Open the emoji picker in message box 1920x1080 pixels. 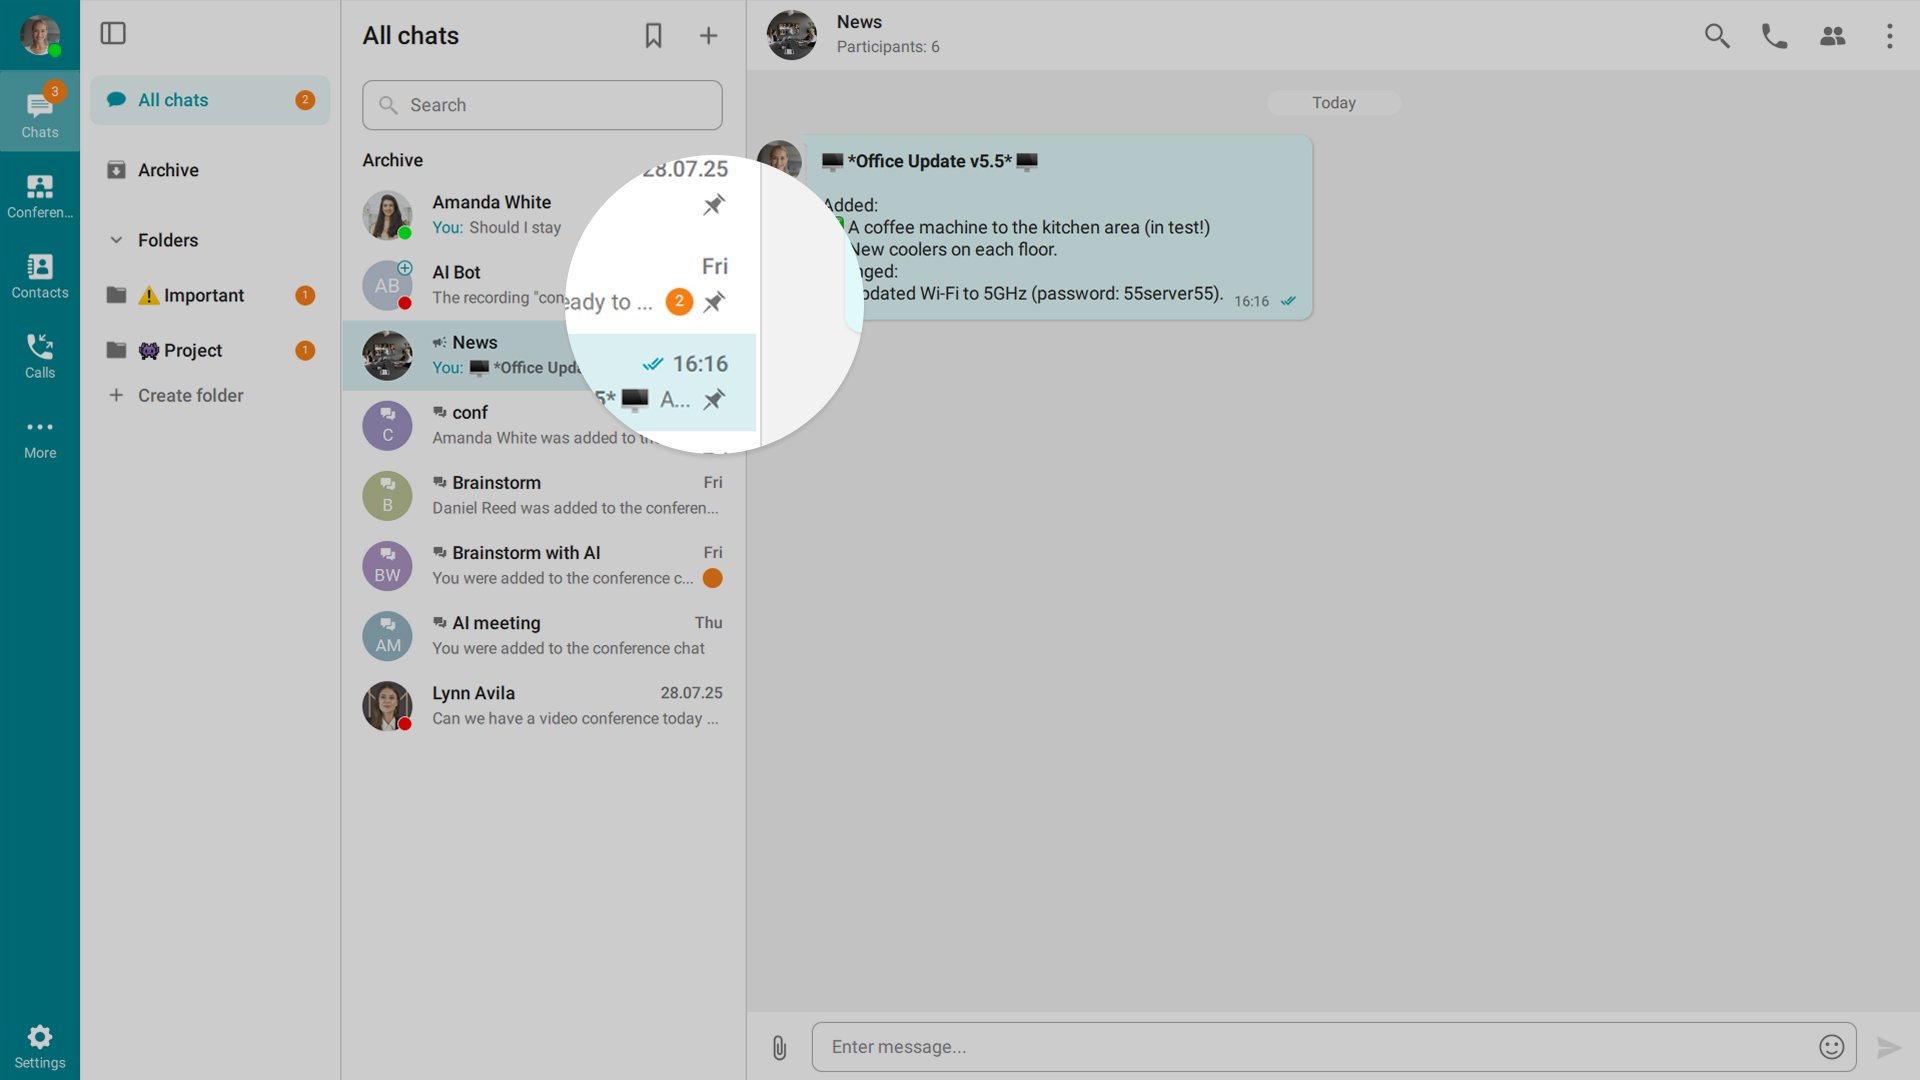pos(1831,1047)
